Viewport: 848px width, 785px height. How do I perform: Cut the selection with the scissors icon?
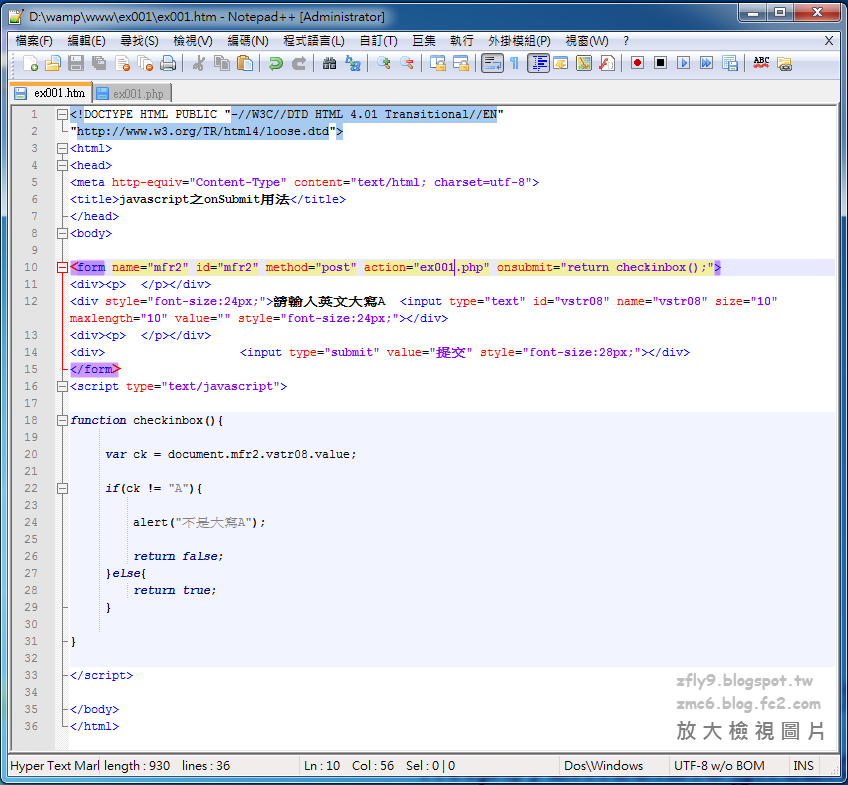point(198,63)
